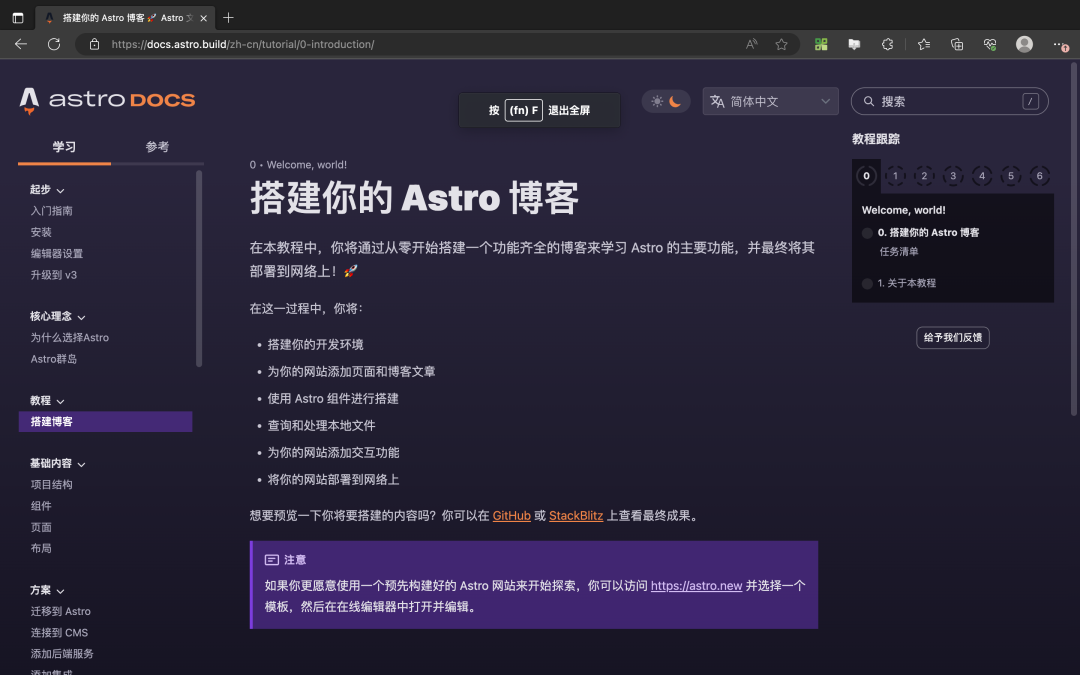
Task: Click the refresh page icon
Action: [x=53, y=44]
